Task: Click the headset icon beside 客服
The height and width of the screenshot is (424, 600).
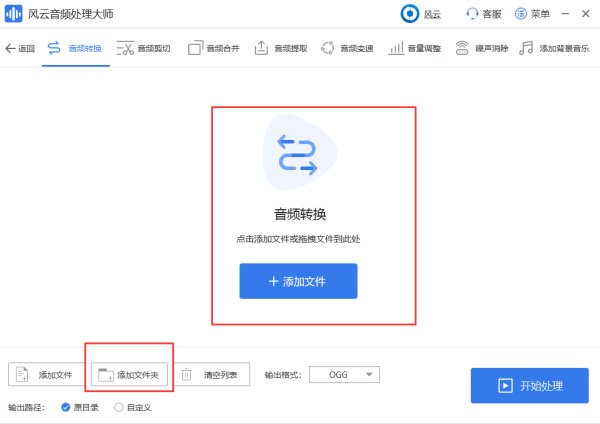Action: [x=472, y=14]
